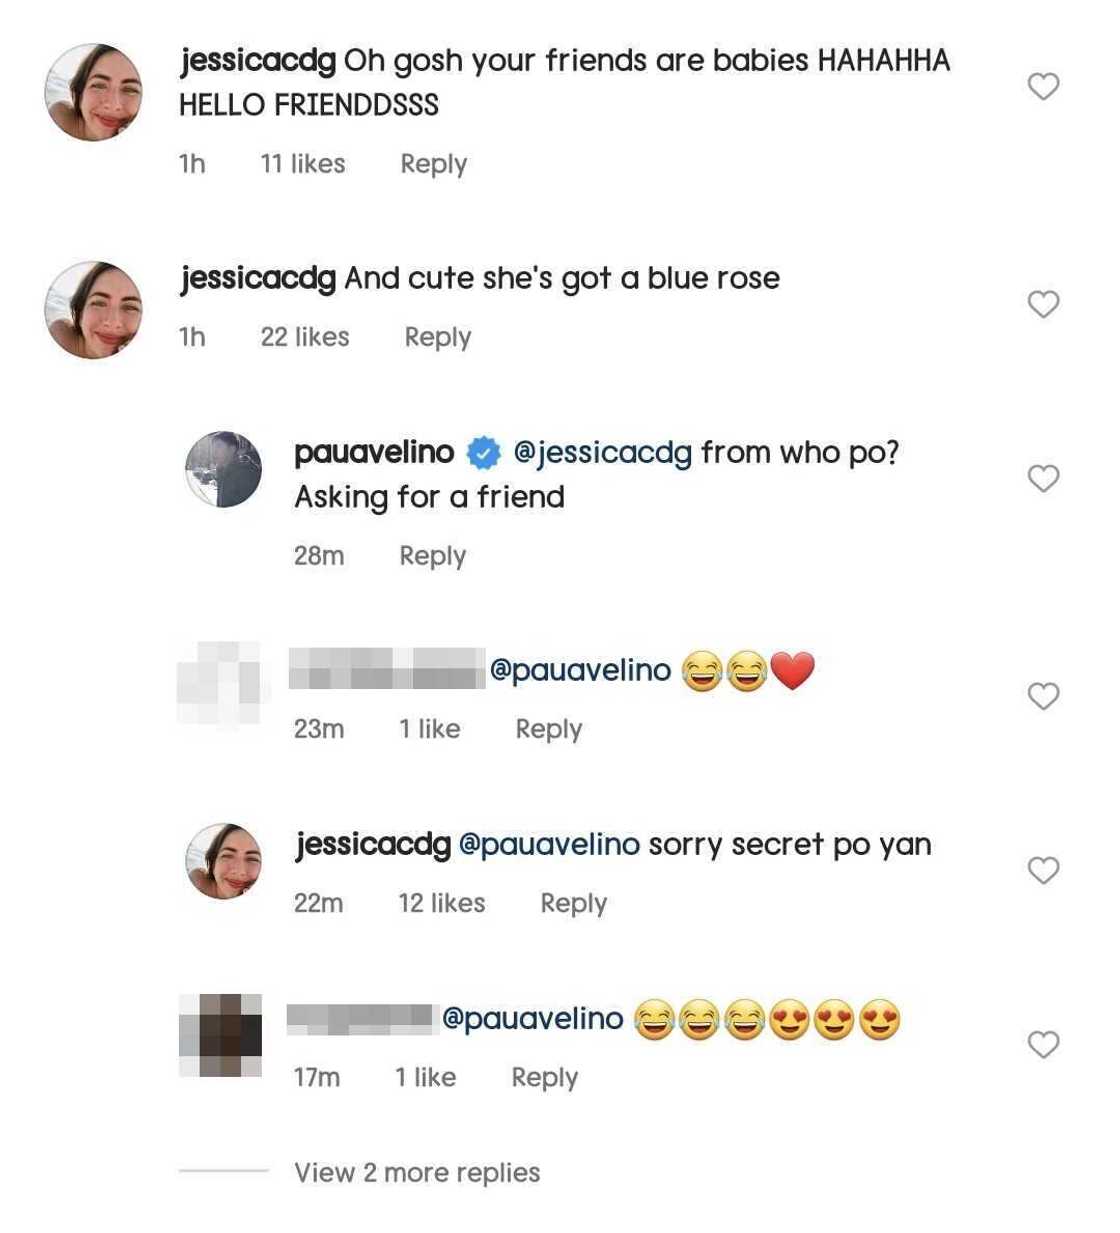The height and width of the screenshot is (1233, 1120).
Task: Reply to the 'HELLO FRIENDDSSS' comment
Action: (433, 164)
